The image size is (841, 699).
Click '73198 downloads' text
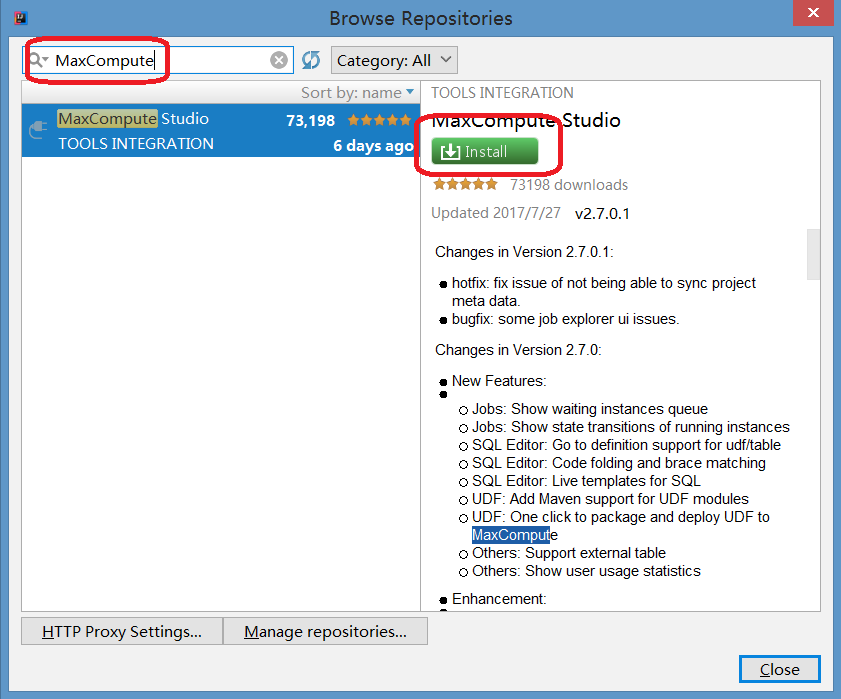tap(569, 185)
